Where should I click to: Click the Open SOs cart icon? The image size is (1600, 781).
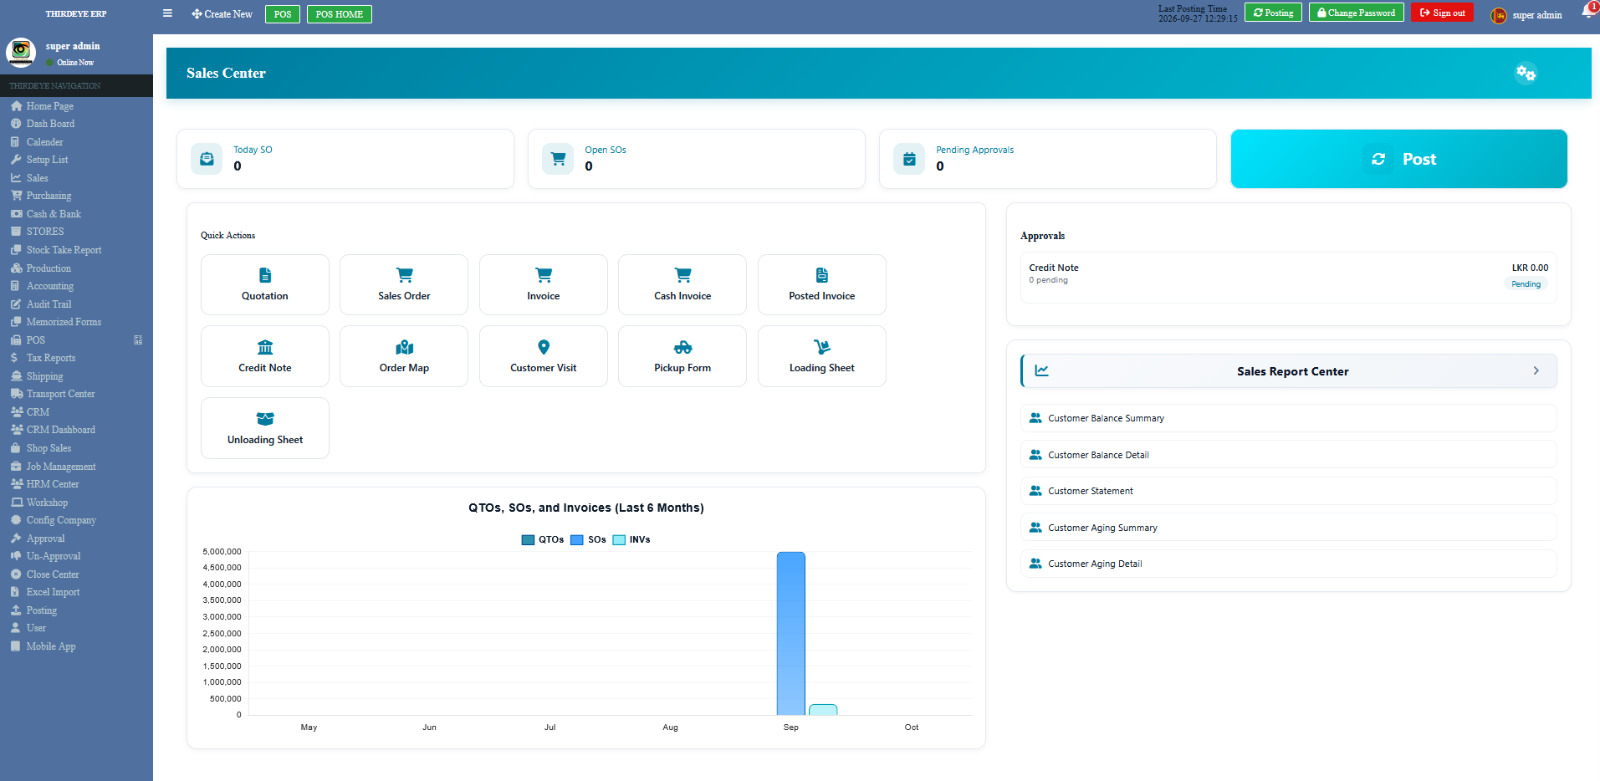pyautogui.click(x=558, y=159)
